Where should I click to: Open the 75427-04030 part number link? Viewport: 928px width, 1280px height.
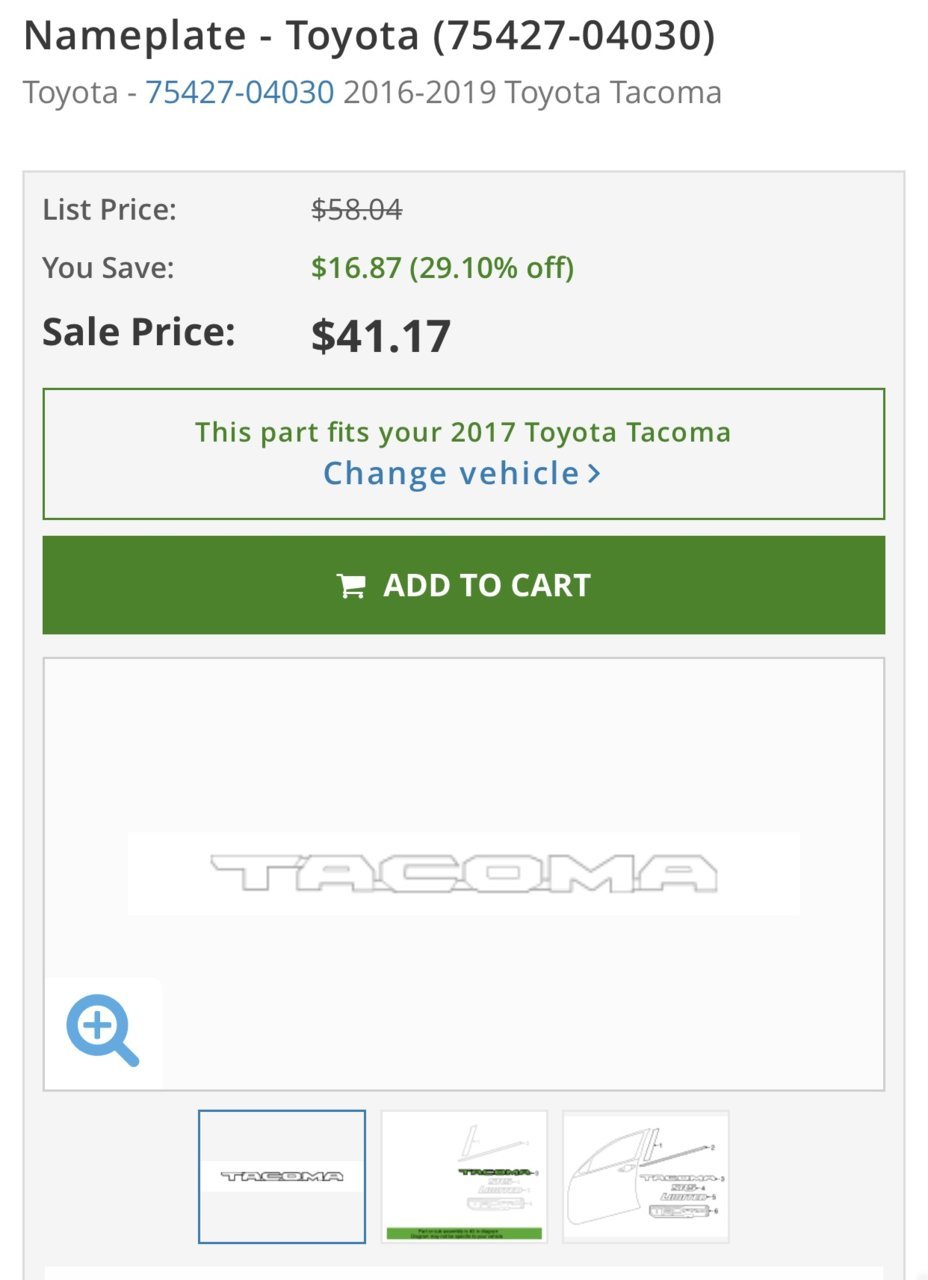(x=240, y=93)
